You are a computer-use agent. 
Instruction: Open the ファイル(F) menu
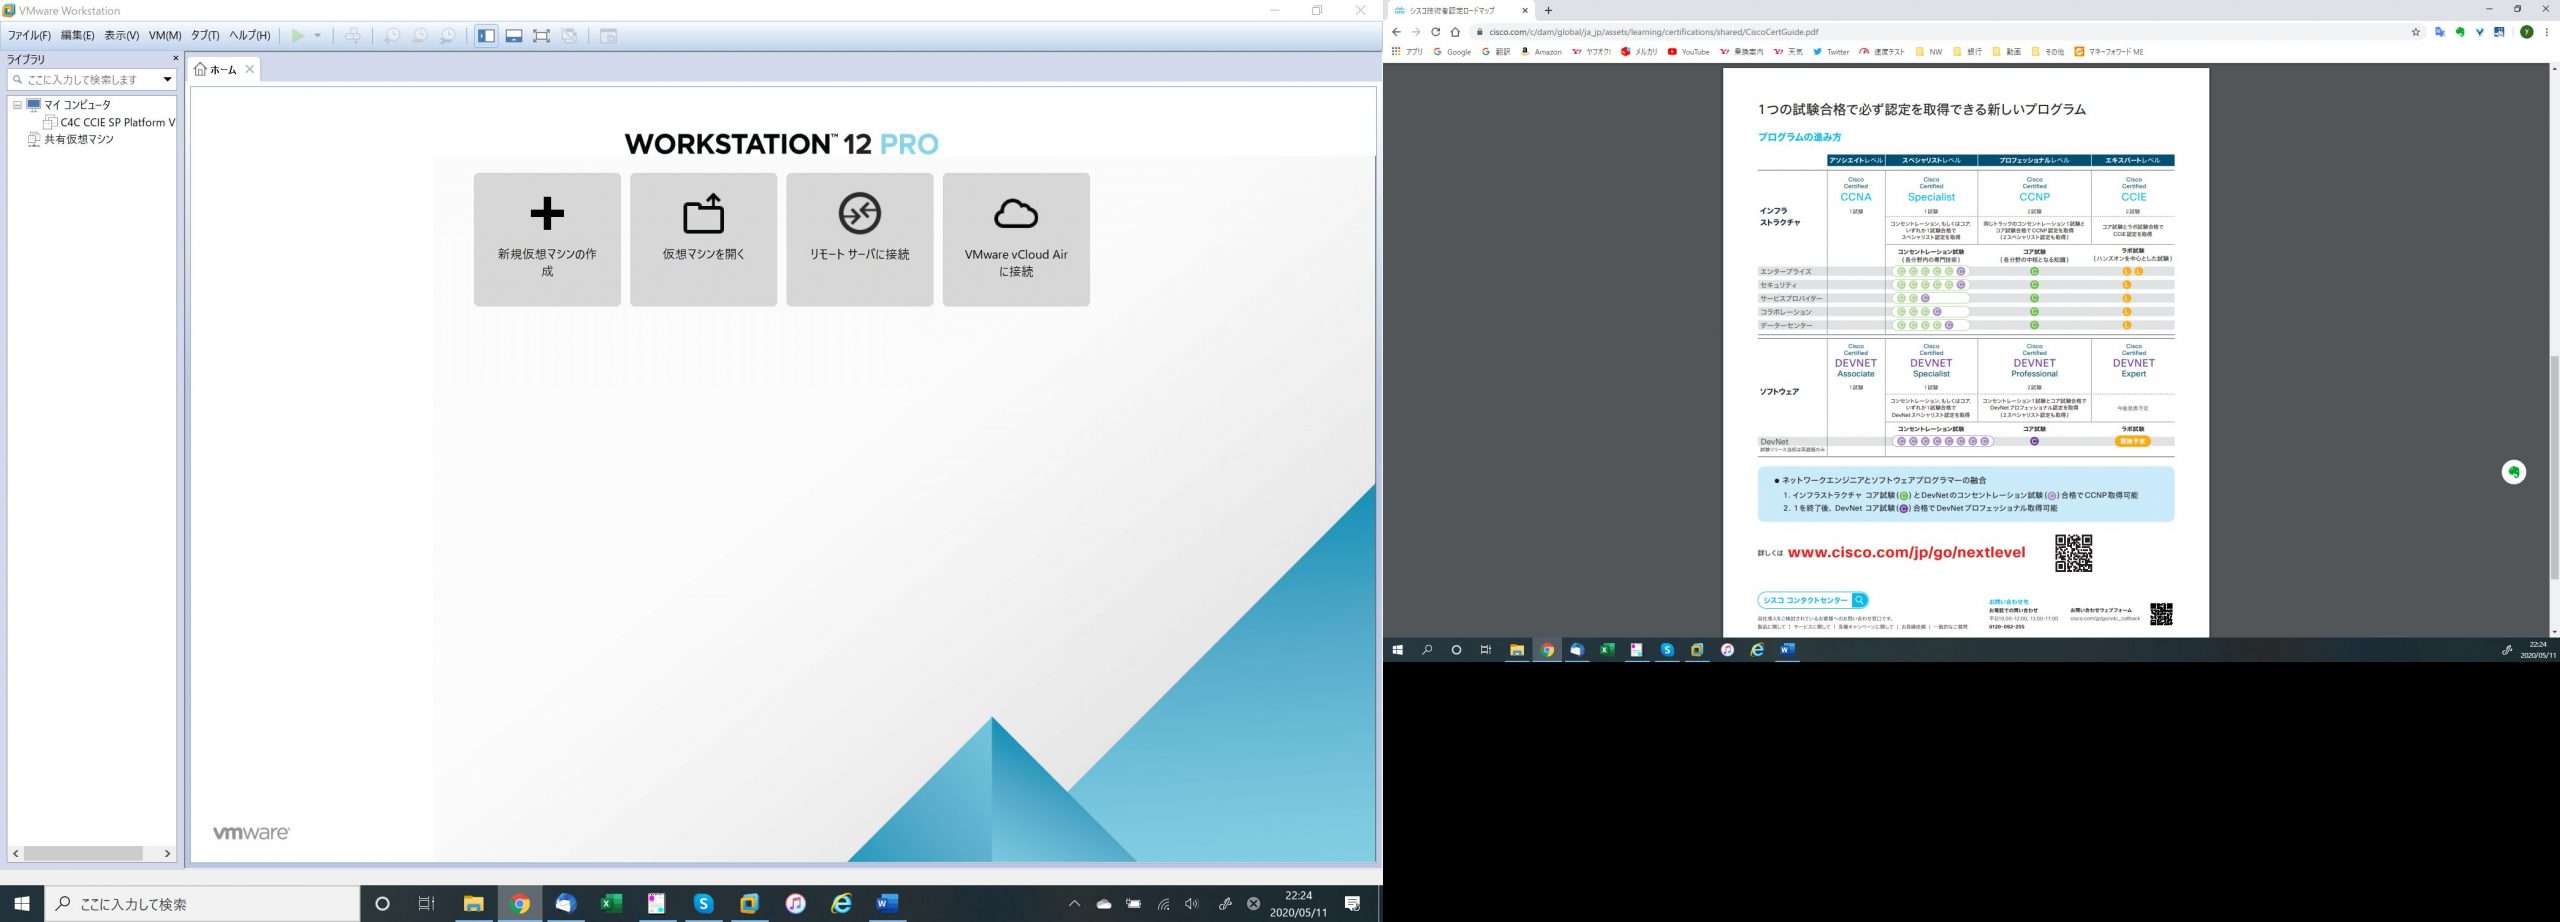tap(29, 35)
